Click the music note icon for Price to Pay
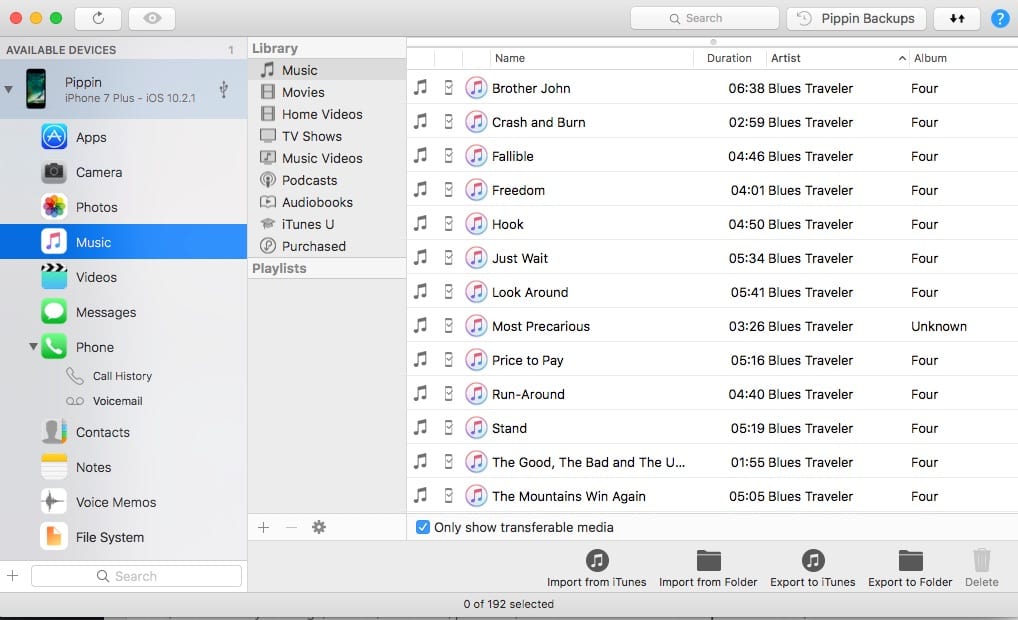The height and width of the screenshot is (620, 1018). 421,360
